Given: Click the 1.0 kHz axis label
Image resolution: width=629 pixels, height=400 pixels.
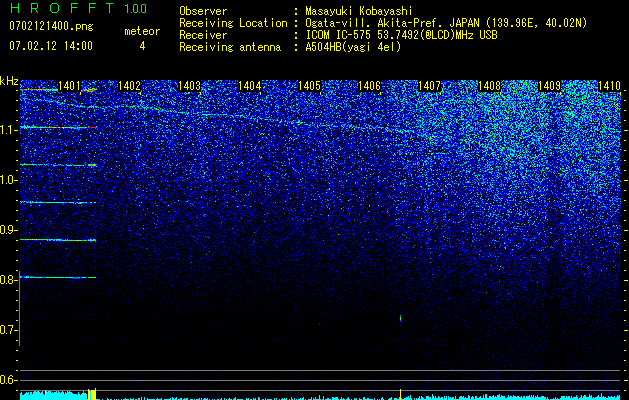Looking at the screenshot, I should point(9,180).
